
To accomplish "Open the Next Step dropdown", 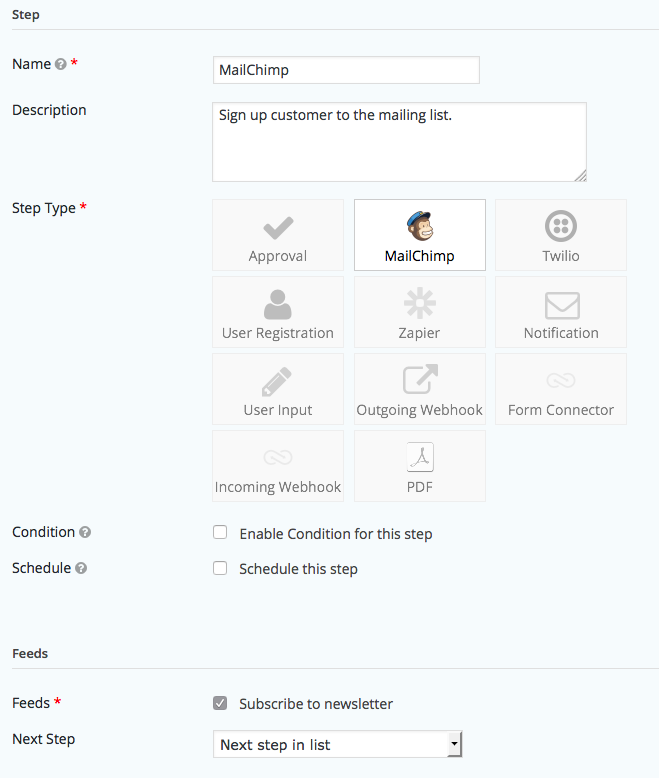I will point(337,744).
